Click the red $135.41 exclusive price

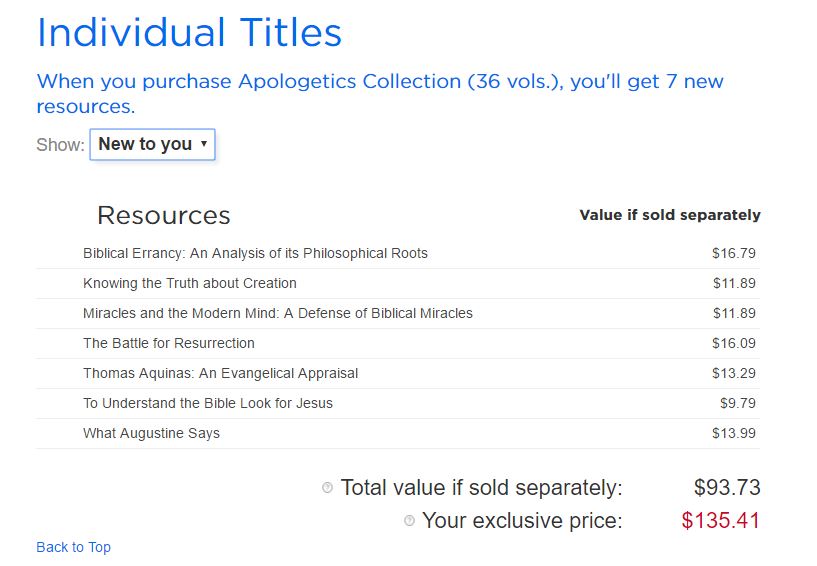coord(720,521)
